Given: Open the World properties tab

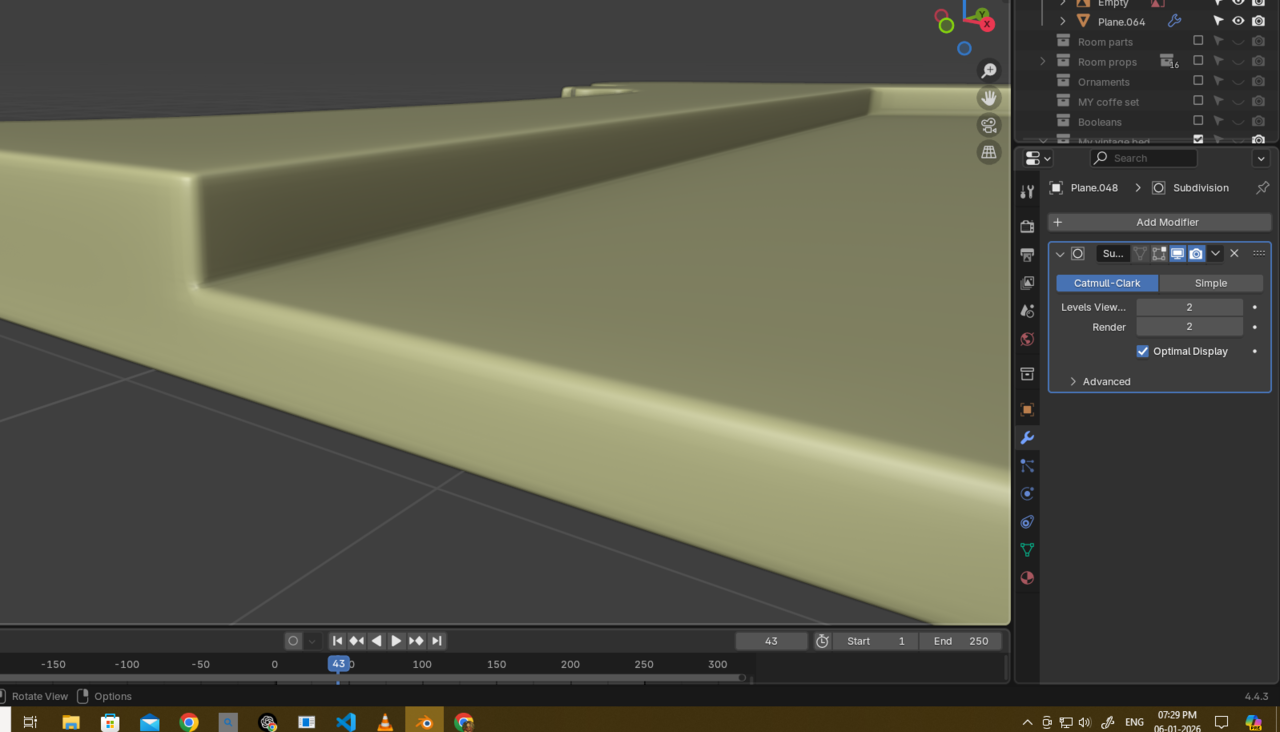Looking at the screenshot, I should click(x=1027, y=339).
